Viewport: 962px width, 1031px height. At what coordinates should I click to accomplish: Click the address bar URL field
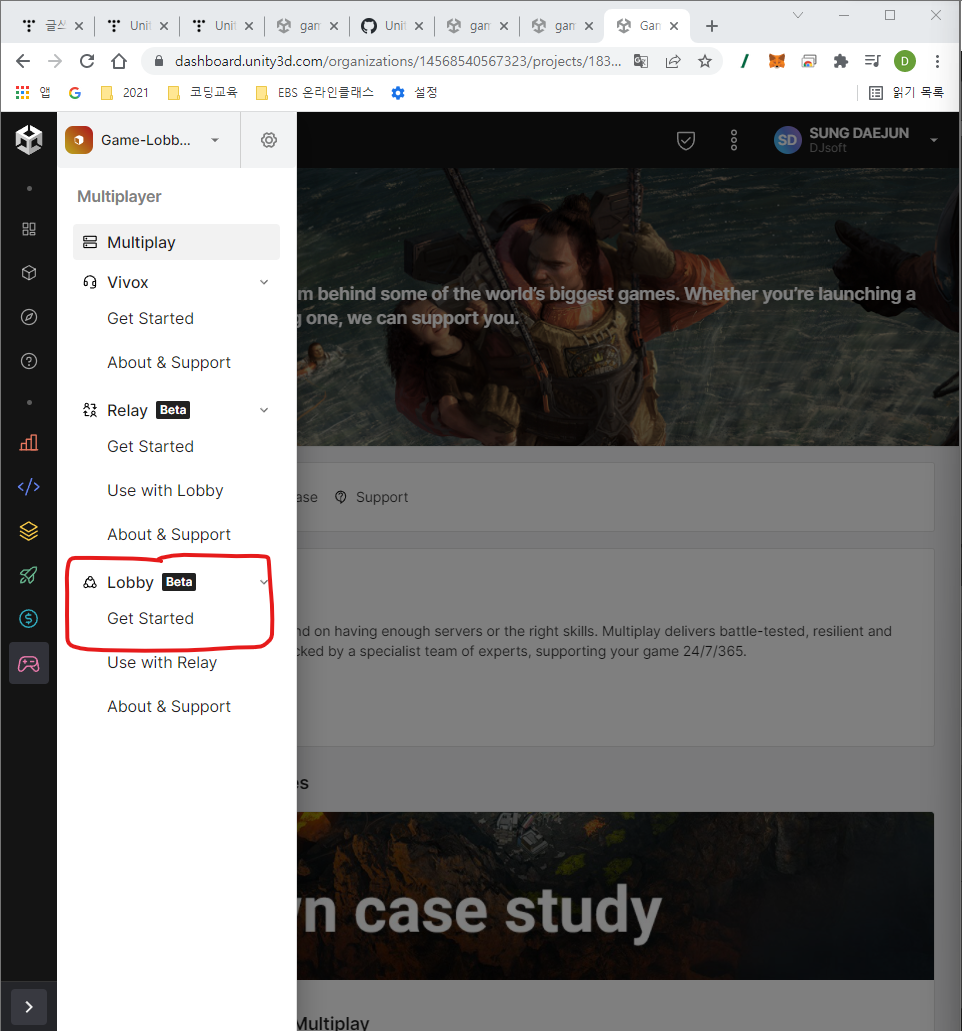pos(397,61)
